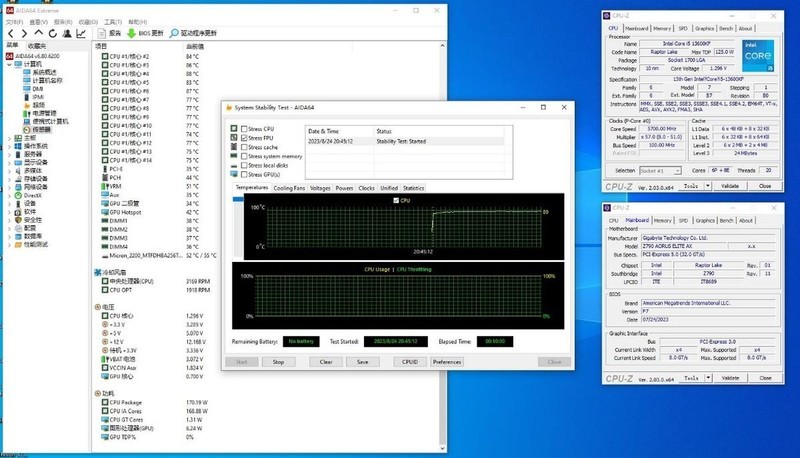Image resolution: width=800 pixels, height=458 pixels.
Task: Click the Preferences button
Action: 446,362
